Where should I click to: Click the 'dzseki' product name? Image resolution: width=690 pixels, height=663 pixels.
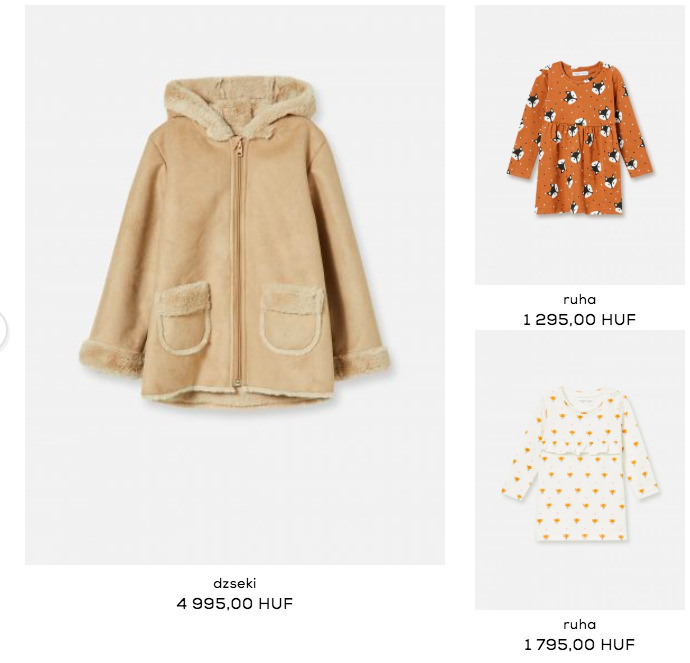[235, 584]
